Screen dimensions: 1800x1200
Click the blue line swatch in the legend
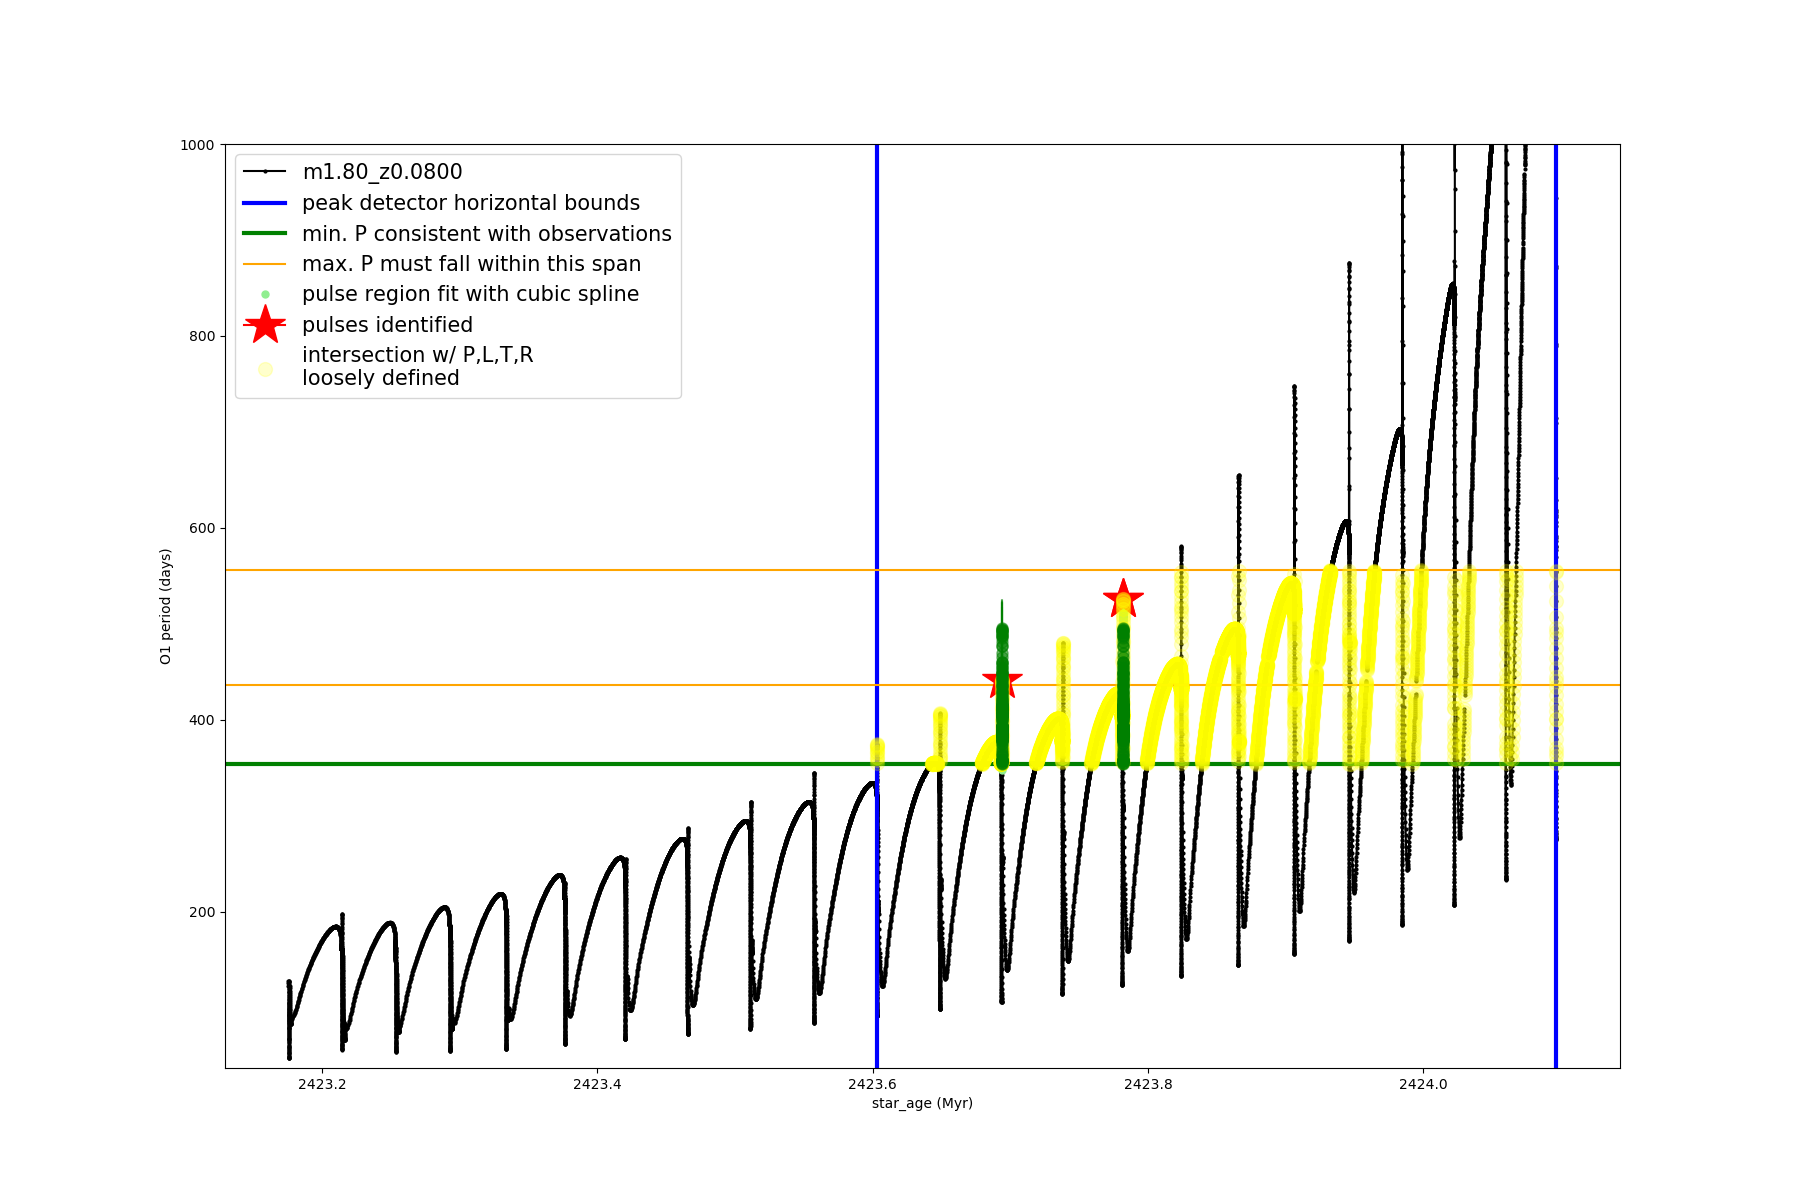[265, 203]
